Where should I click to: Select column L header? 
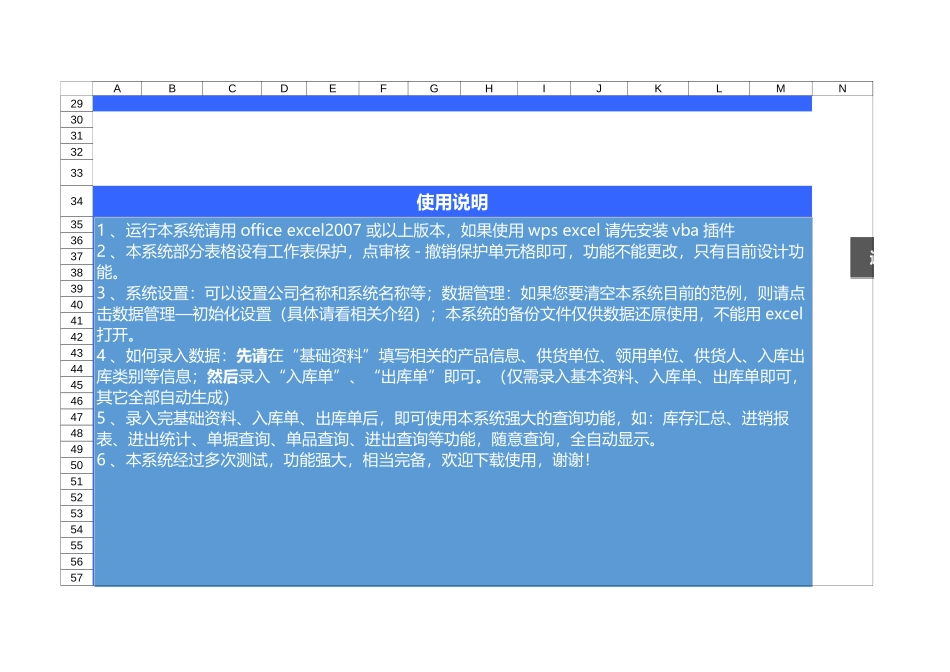click(x=719, y=88)
